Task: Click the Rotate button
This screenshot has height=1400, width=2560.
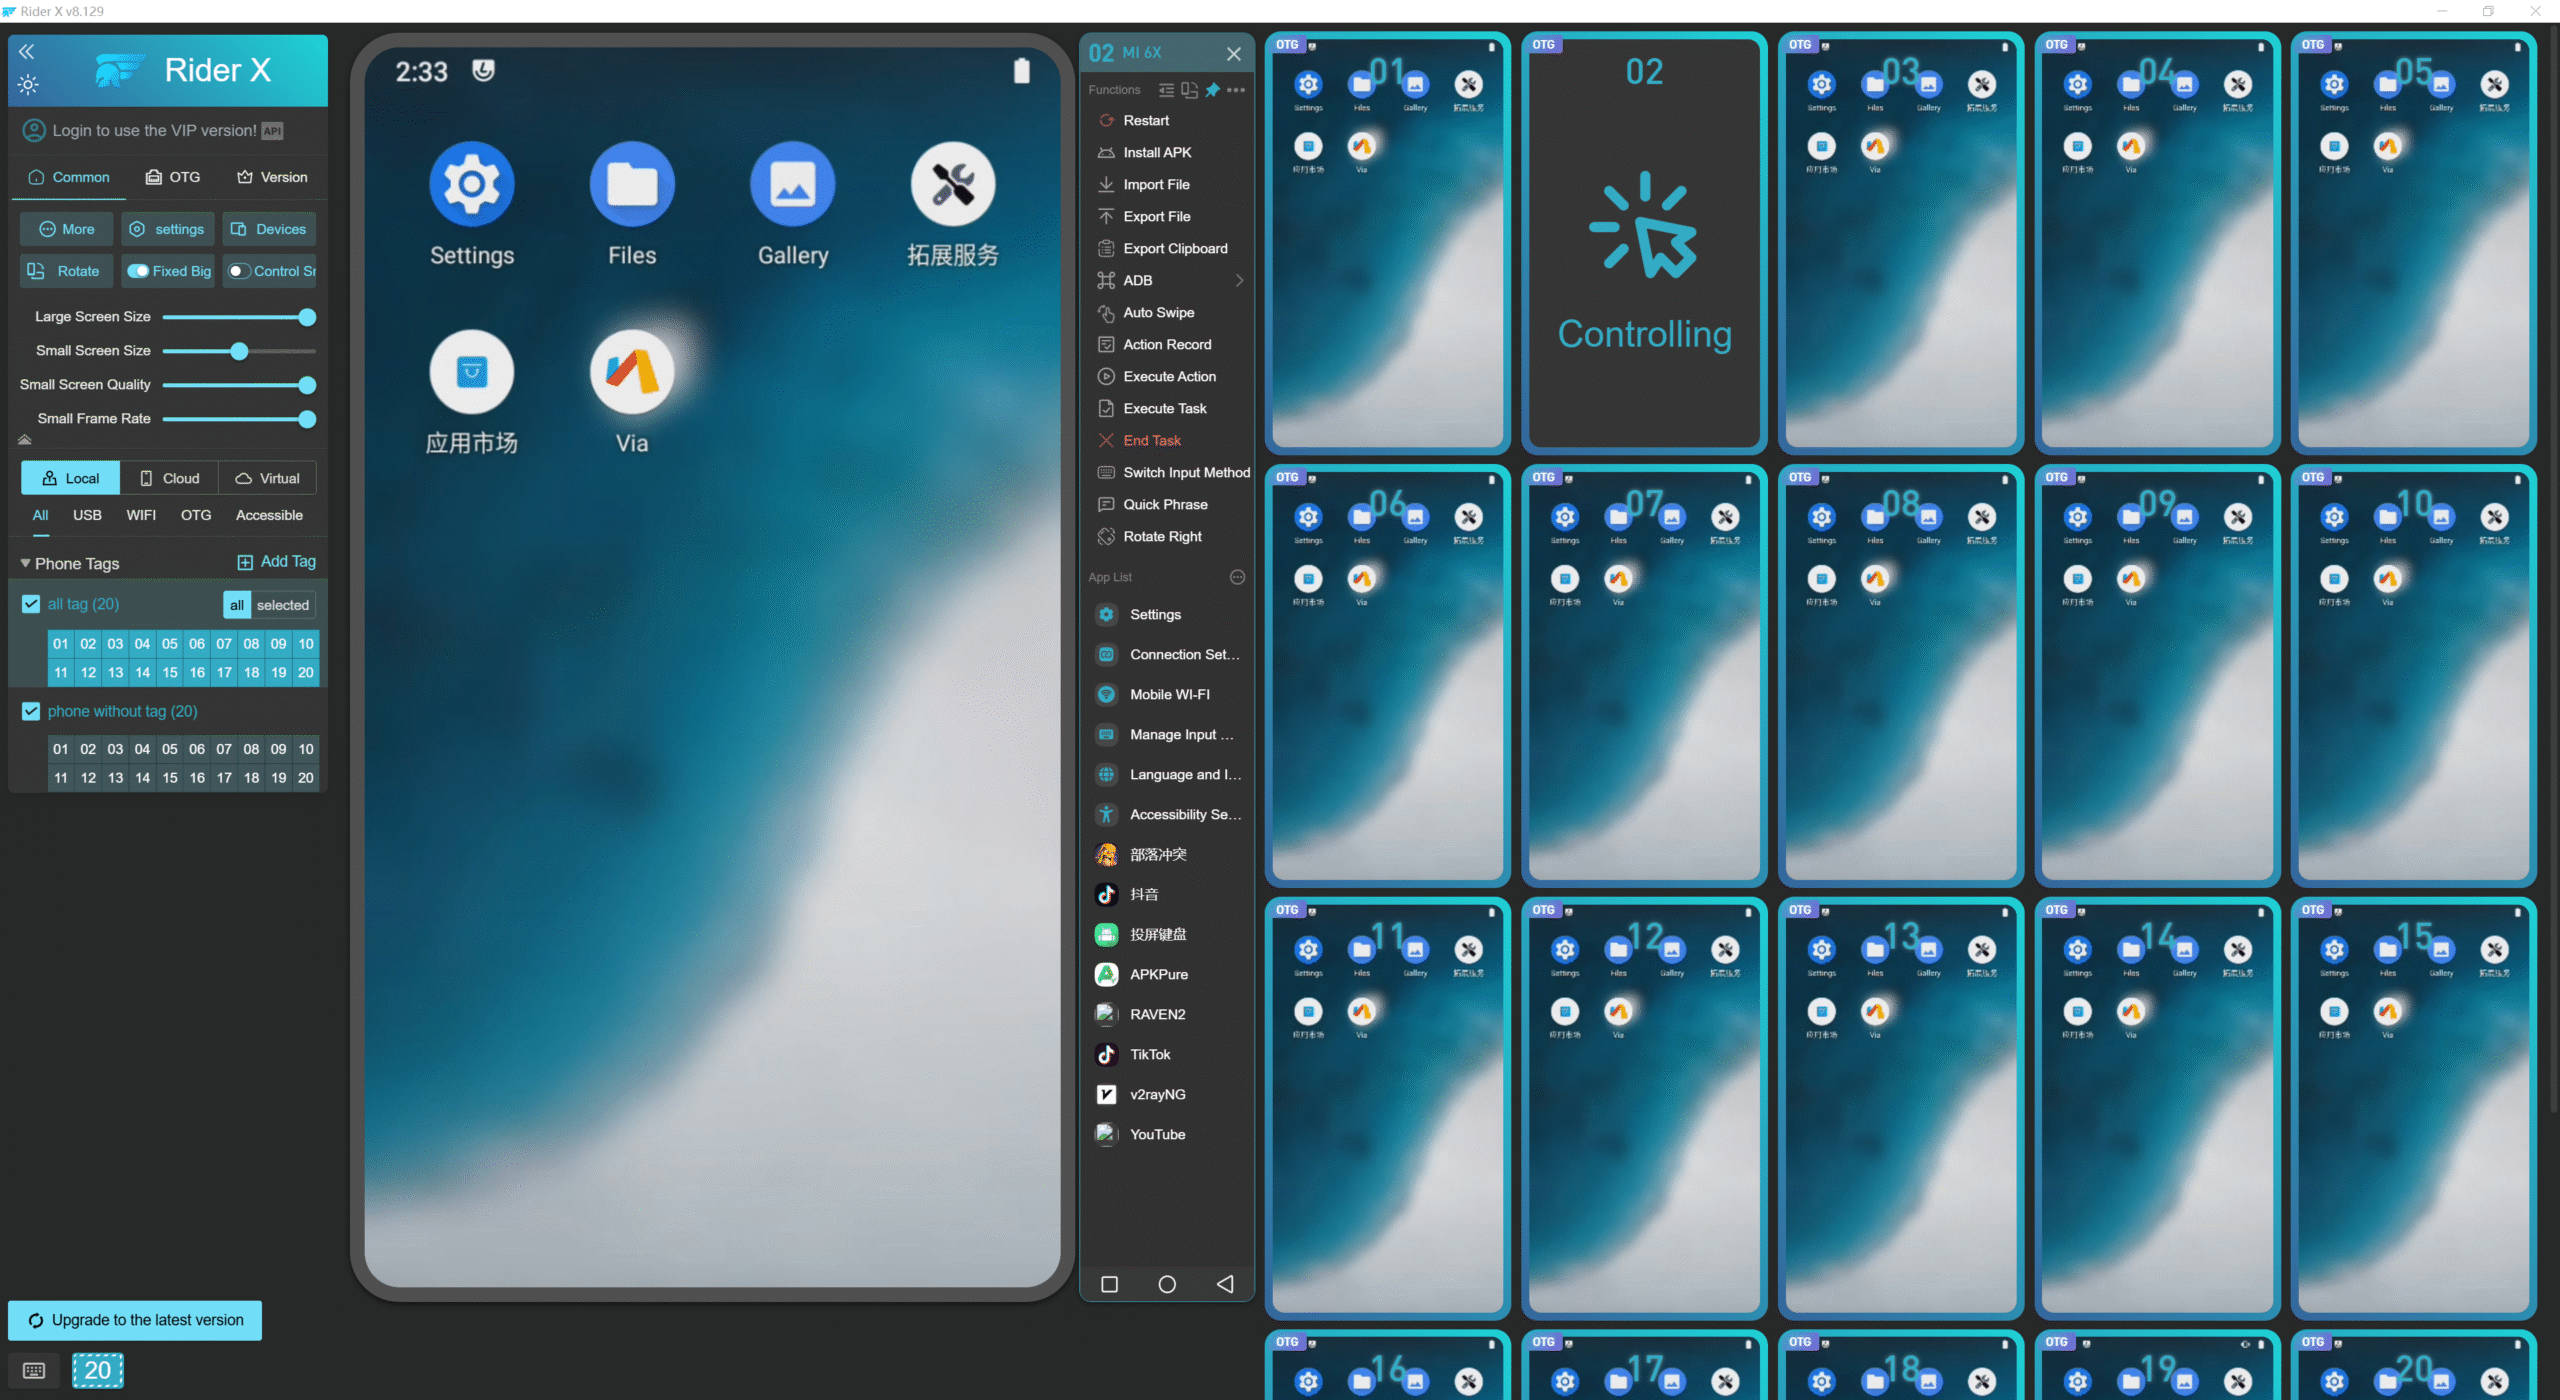Action: click(67, 271)
